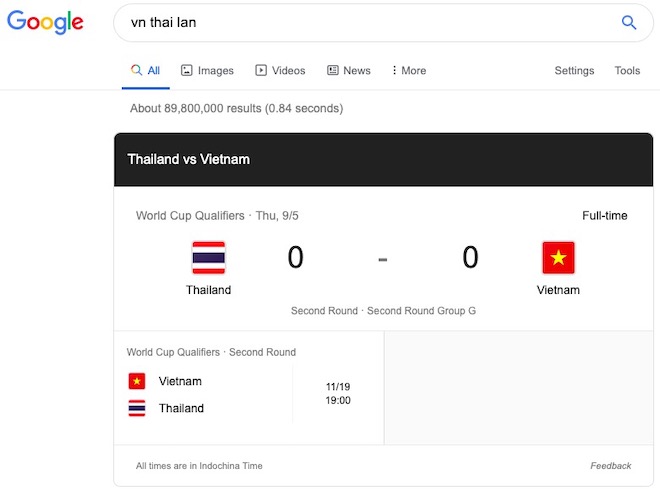The height and width of the screenshot is (491, 660).
Task: Click the blue search magnifier icon
Action: point(629,22)
